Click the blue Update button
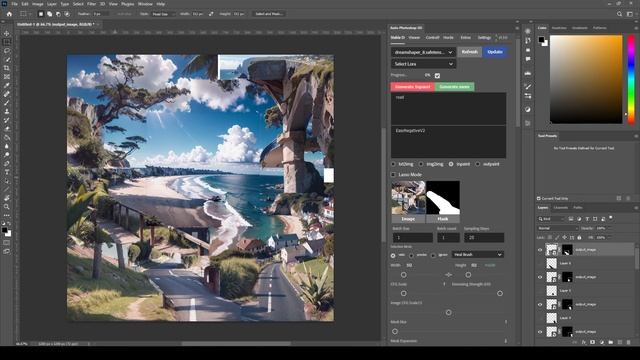Image resolution: width=640 pixels, height=360 pixels. 495,52
